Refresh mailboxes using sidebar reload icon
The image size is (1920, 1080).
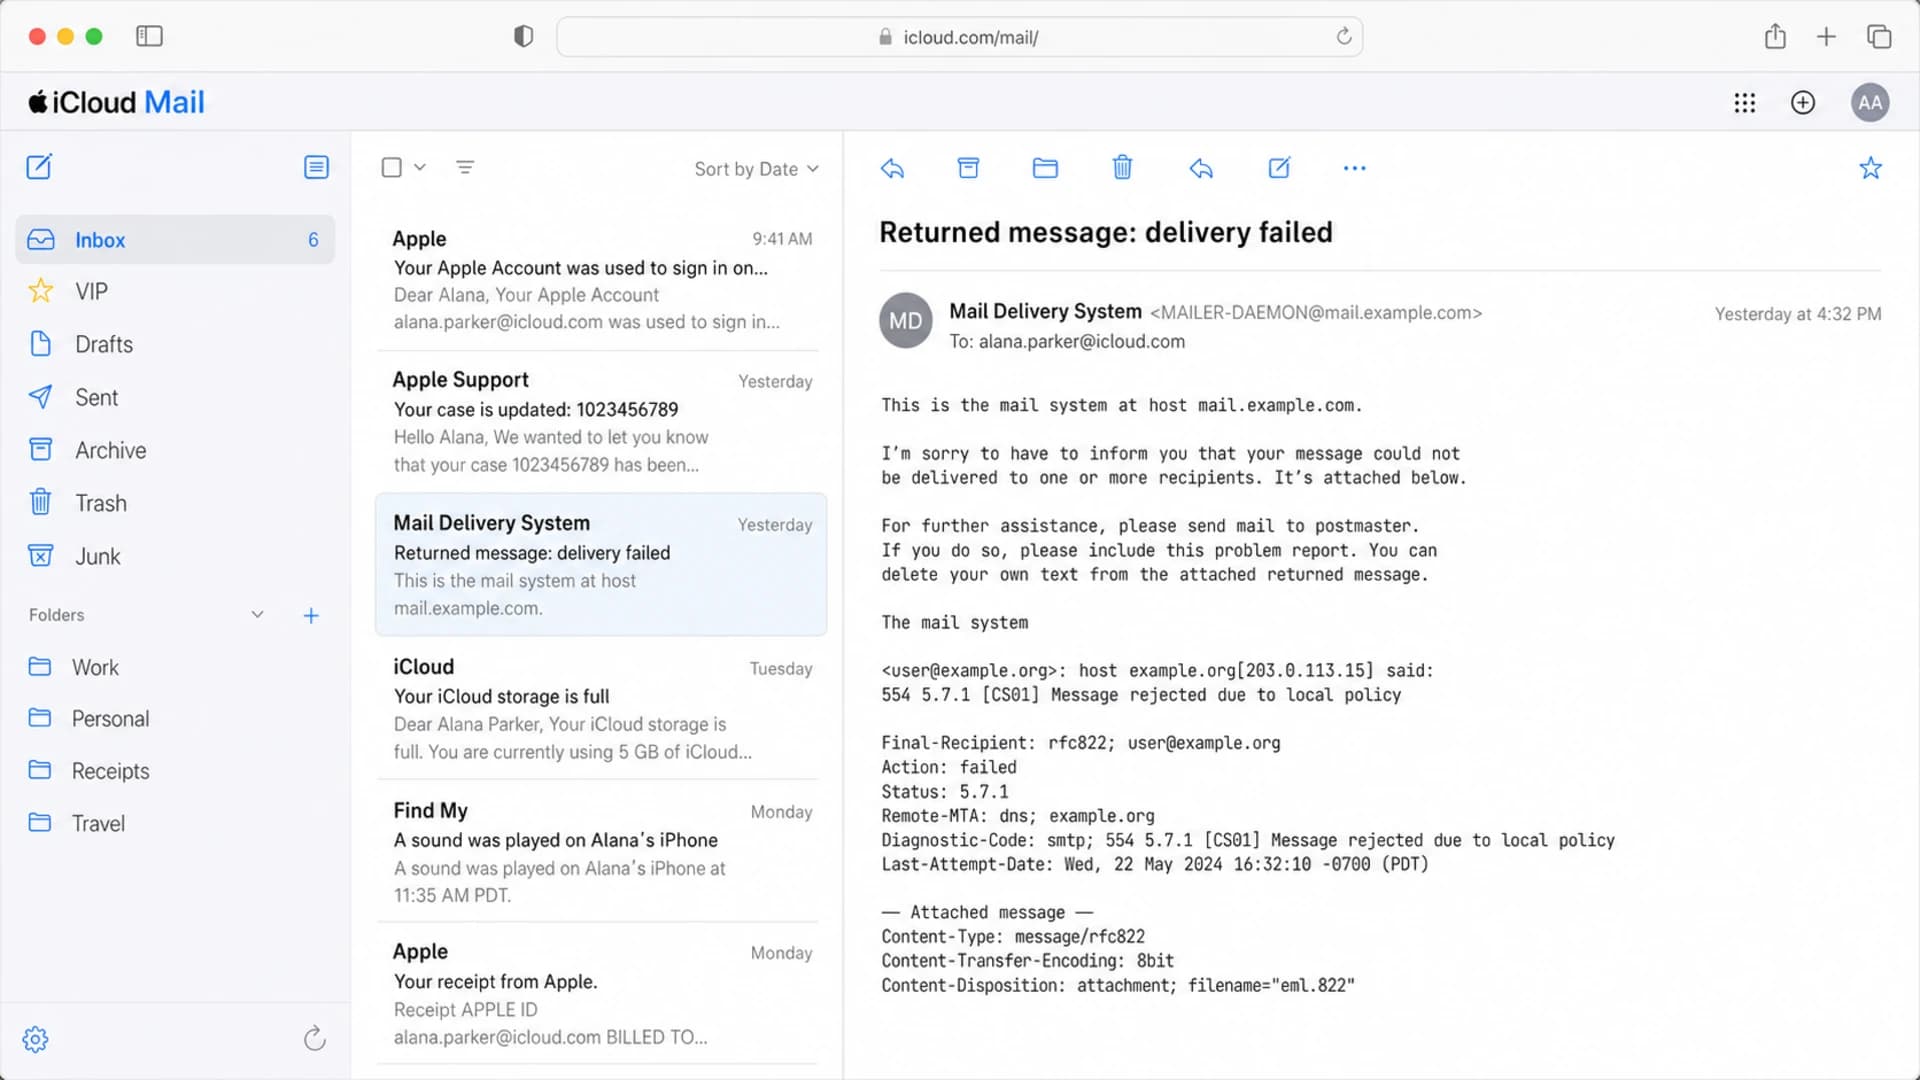coord(315,1039)
